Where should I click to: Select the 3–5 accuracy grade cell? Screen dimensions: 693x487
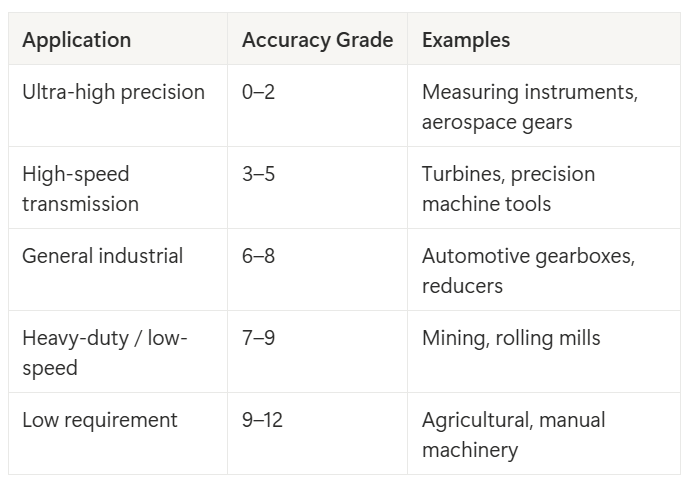tap(258, 174)
